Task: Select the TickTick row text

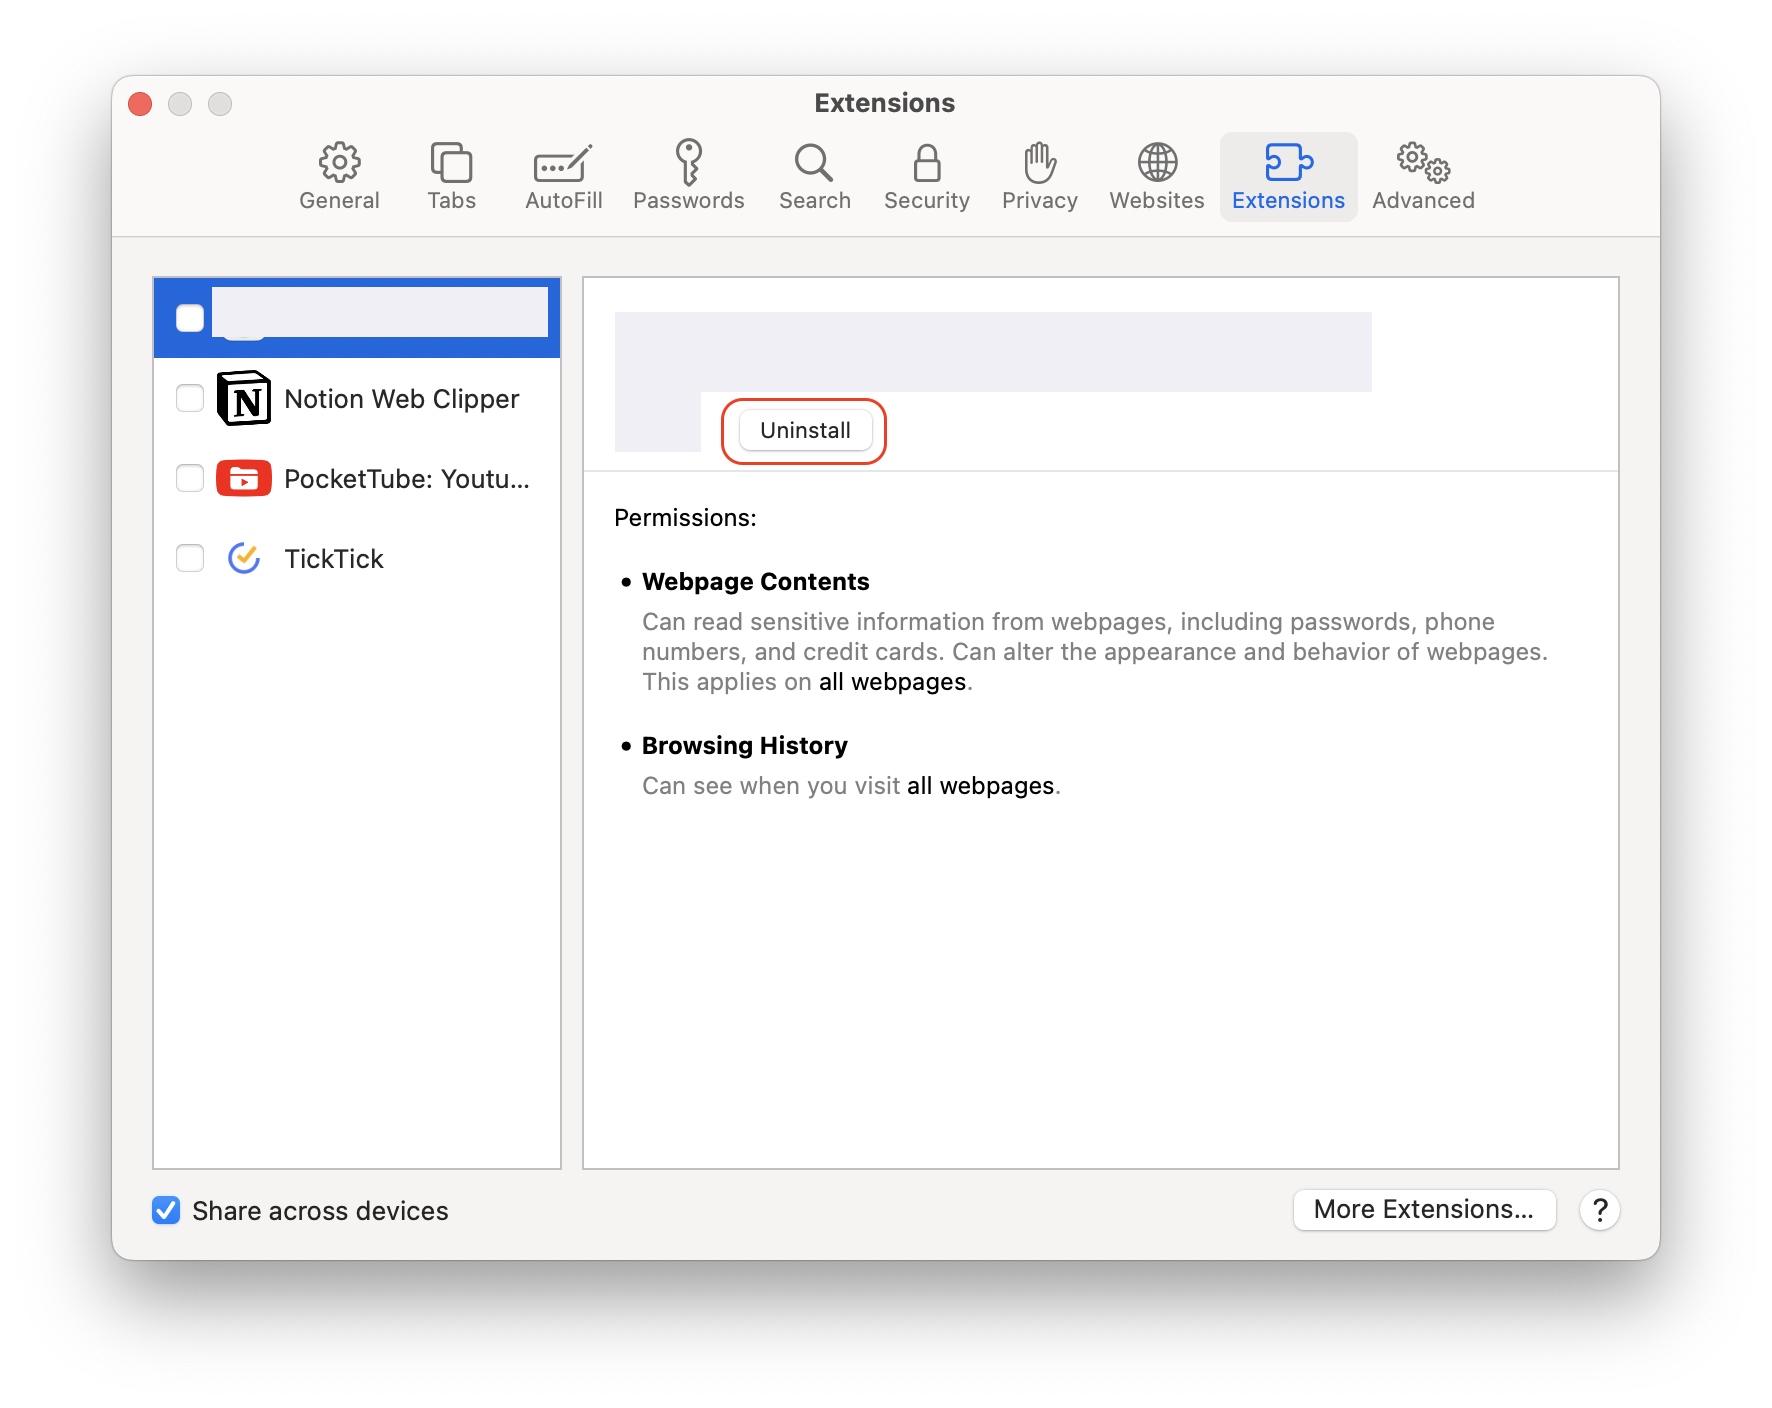Action: [334, 559]
